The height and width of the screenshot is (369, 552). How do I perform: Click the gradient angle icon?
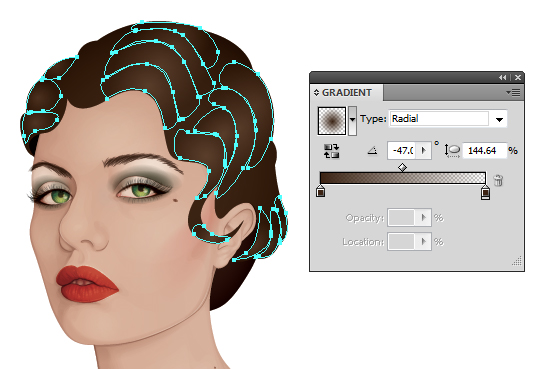[x=372, y=151]
